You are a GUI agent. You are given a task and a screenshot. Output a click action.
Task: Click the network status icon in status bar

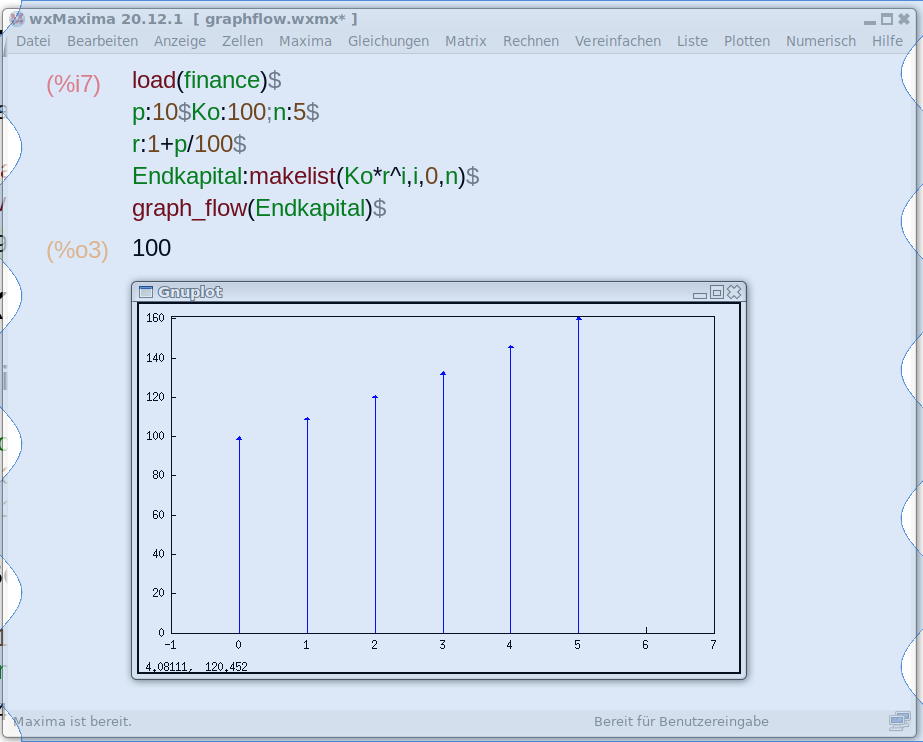point(899,721)
